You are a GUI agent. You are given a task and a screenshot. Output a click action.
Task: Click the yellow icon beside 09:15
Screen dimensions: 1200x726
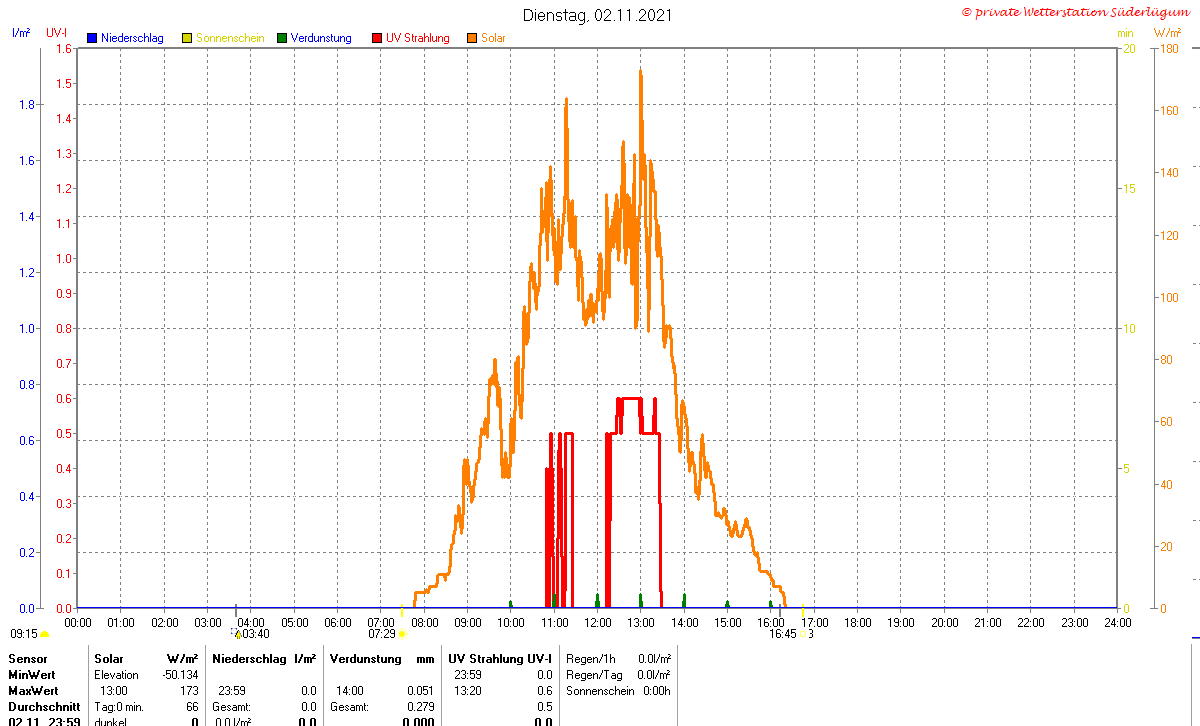pos(44,634)
